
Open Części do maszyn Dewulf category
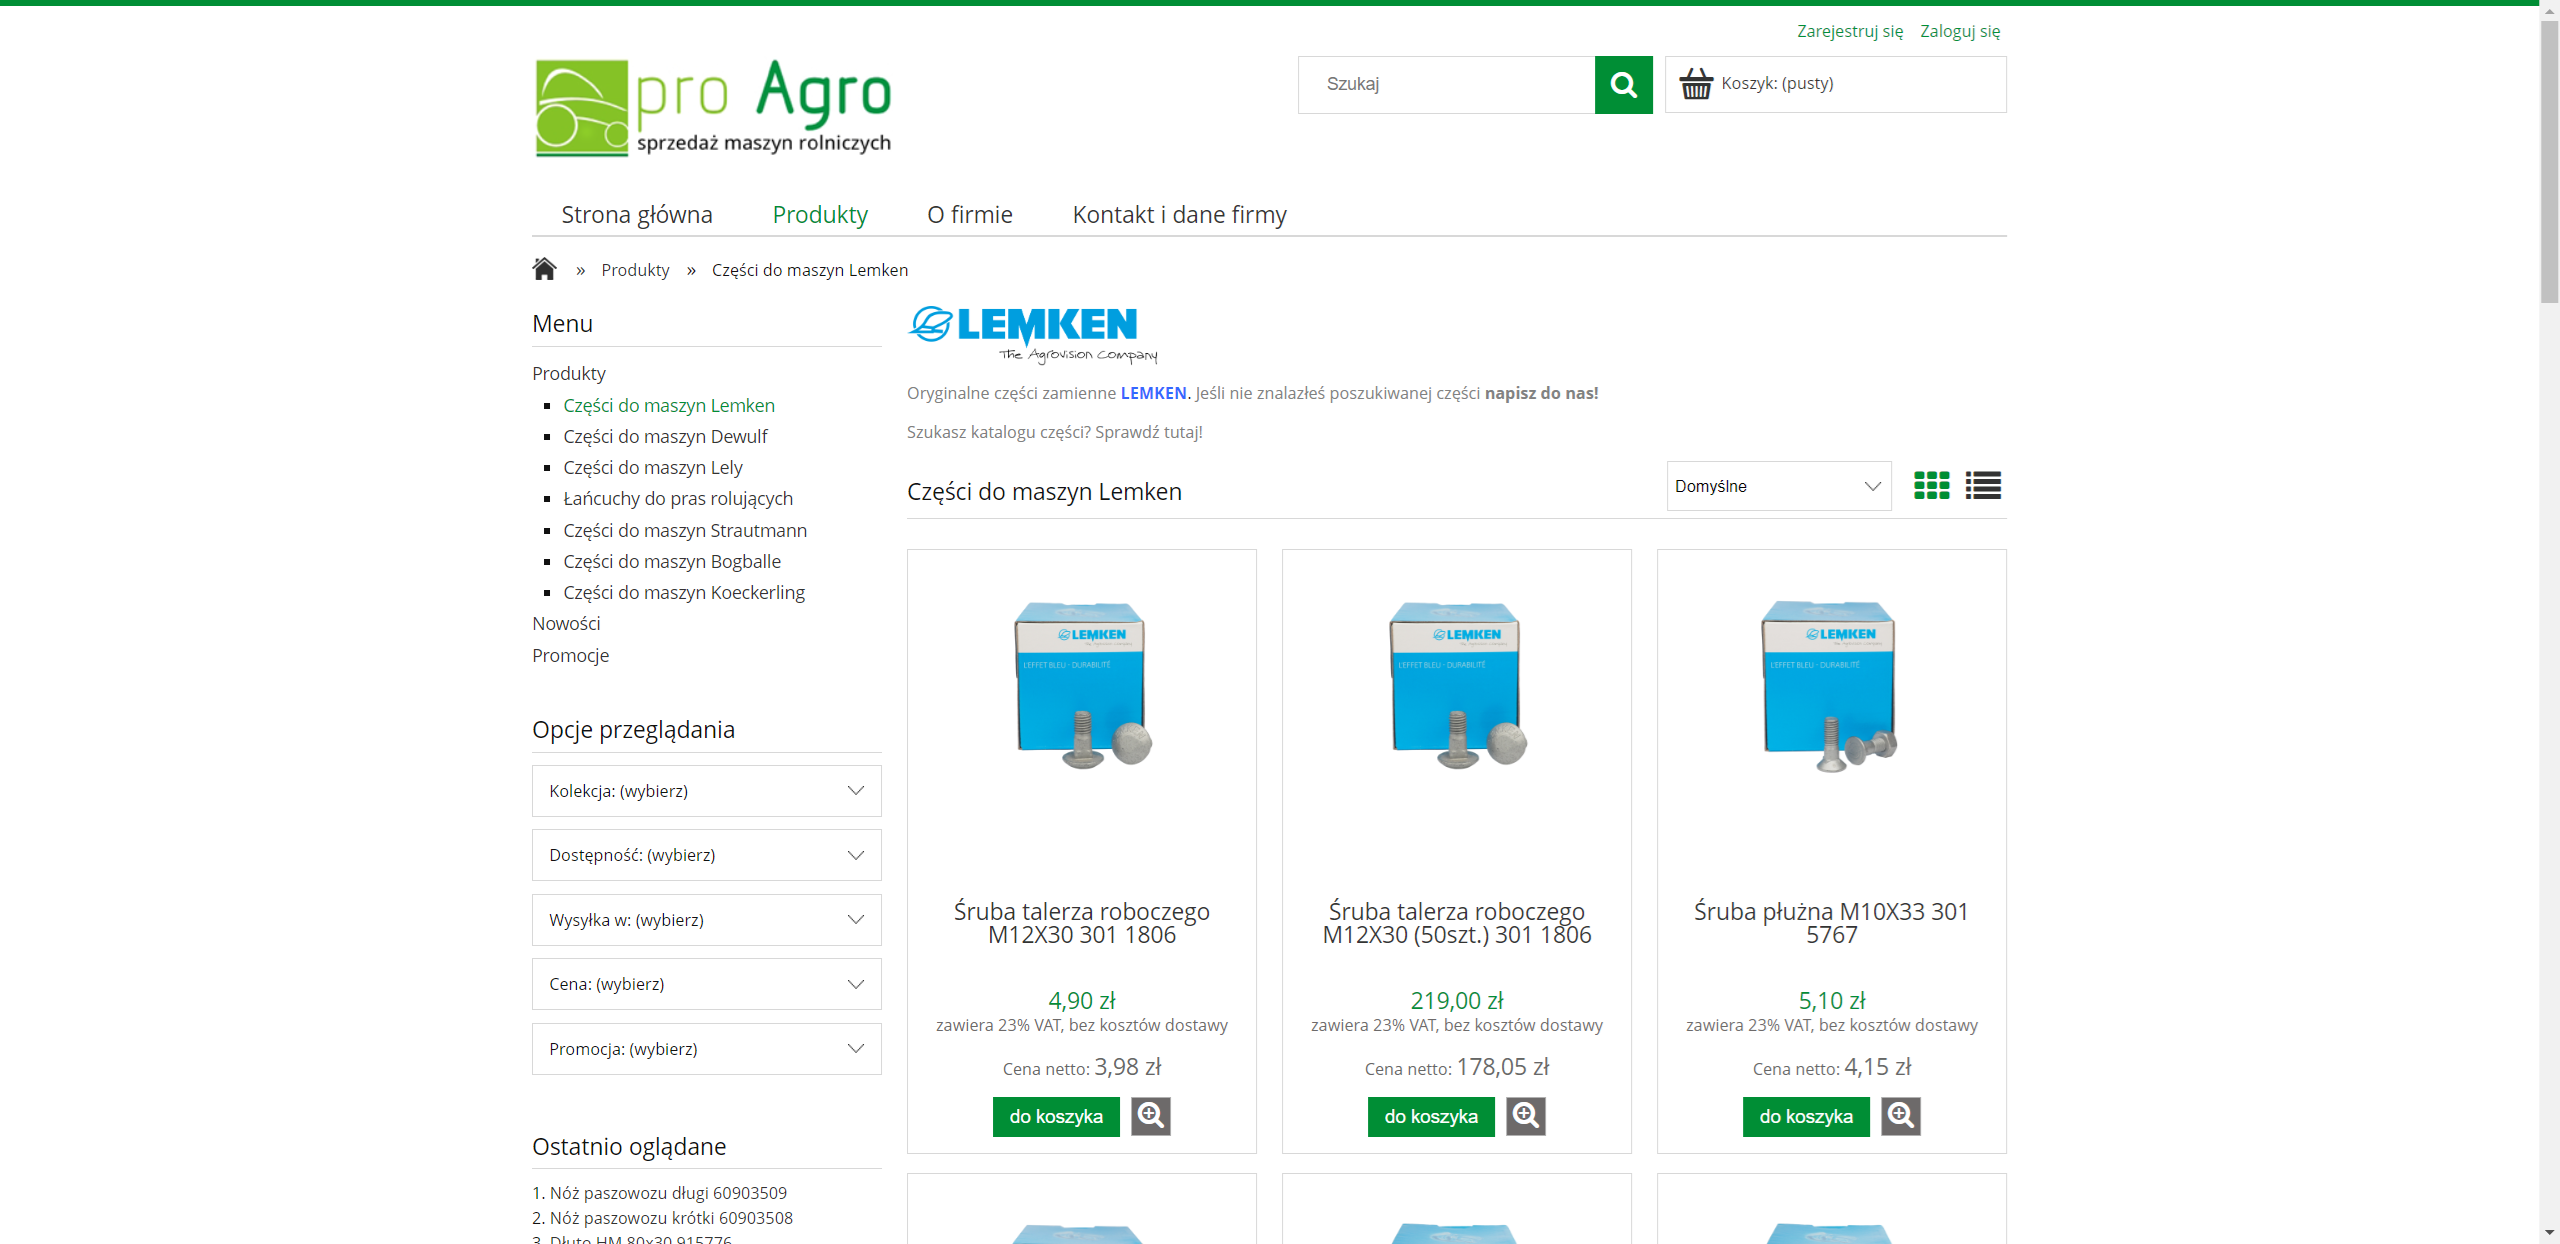(x=665, y=436)
